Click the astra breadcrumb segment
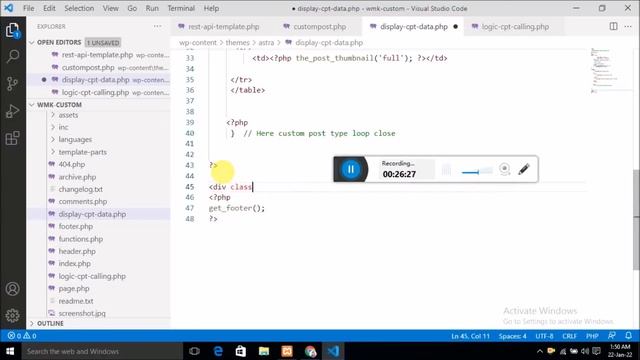Image resolution: width=640 pixels, height=360 pixels. 266,42
